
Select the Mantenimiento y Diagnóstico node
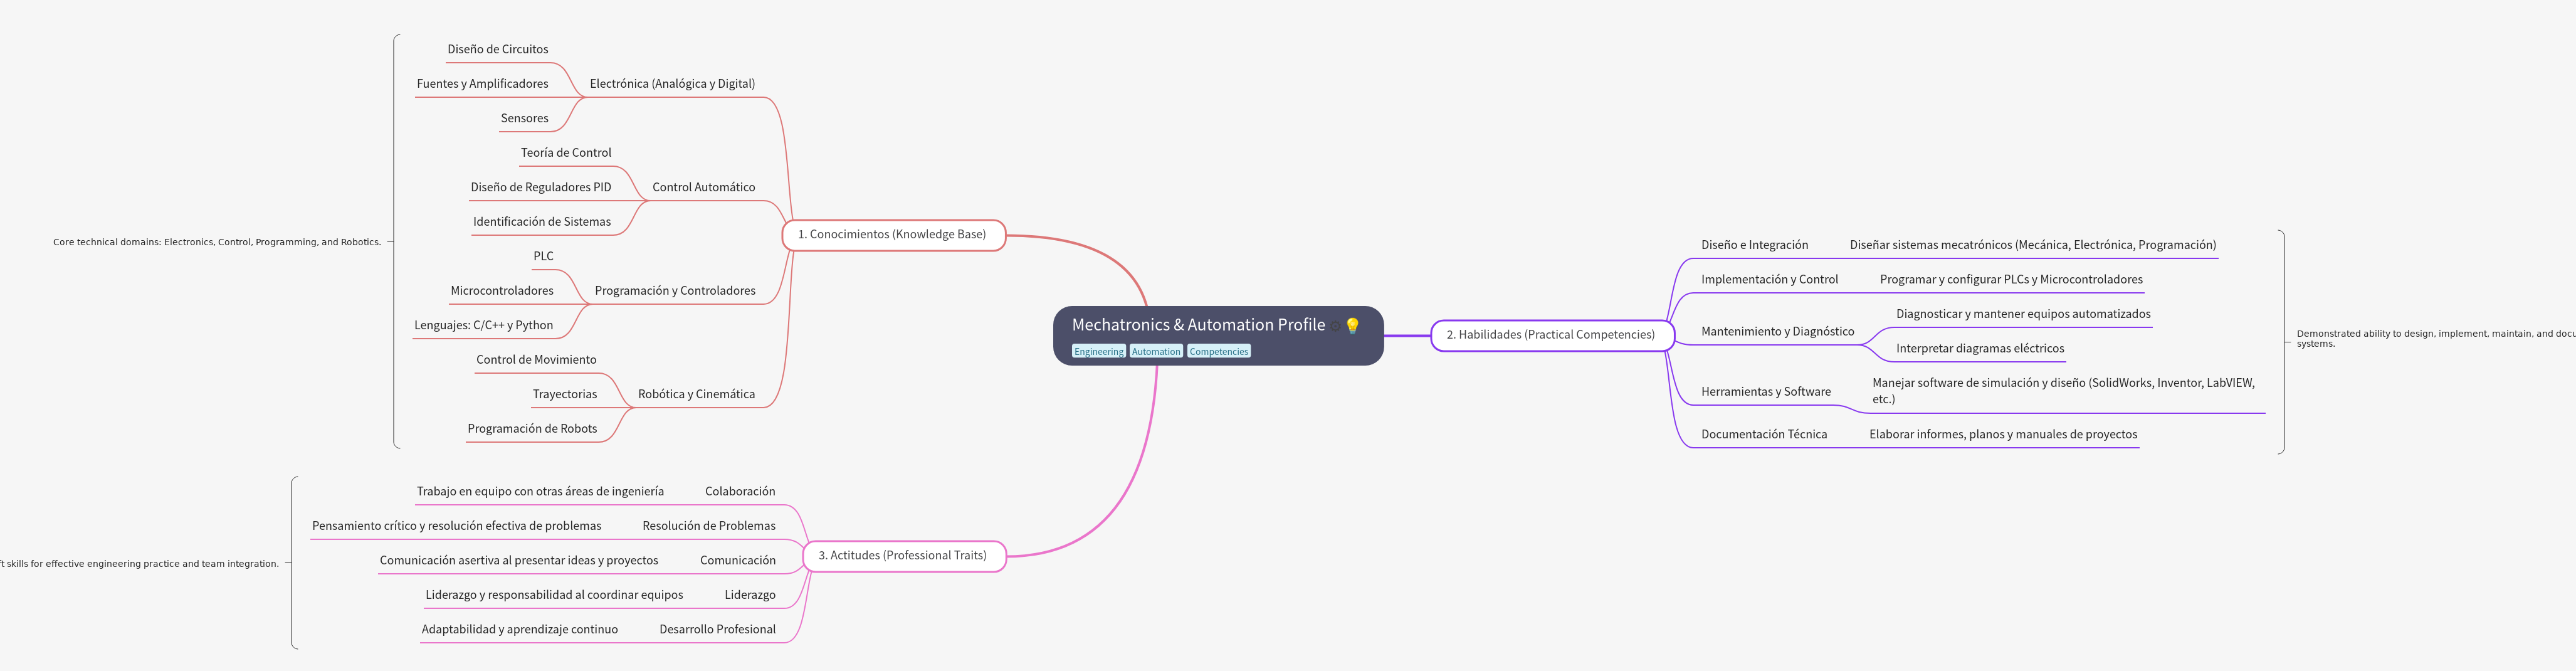click(x=1777, y=332)
